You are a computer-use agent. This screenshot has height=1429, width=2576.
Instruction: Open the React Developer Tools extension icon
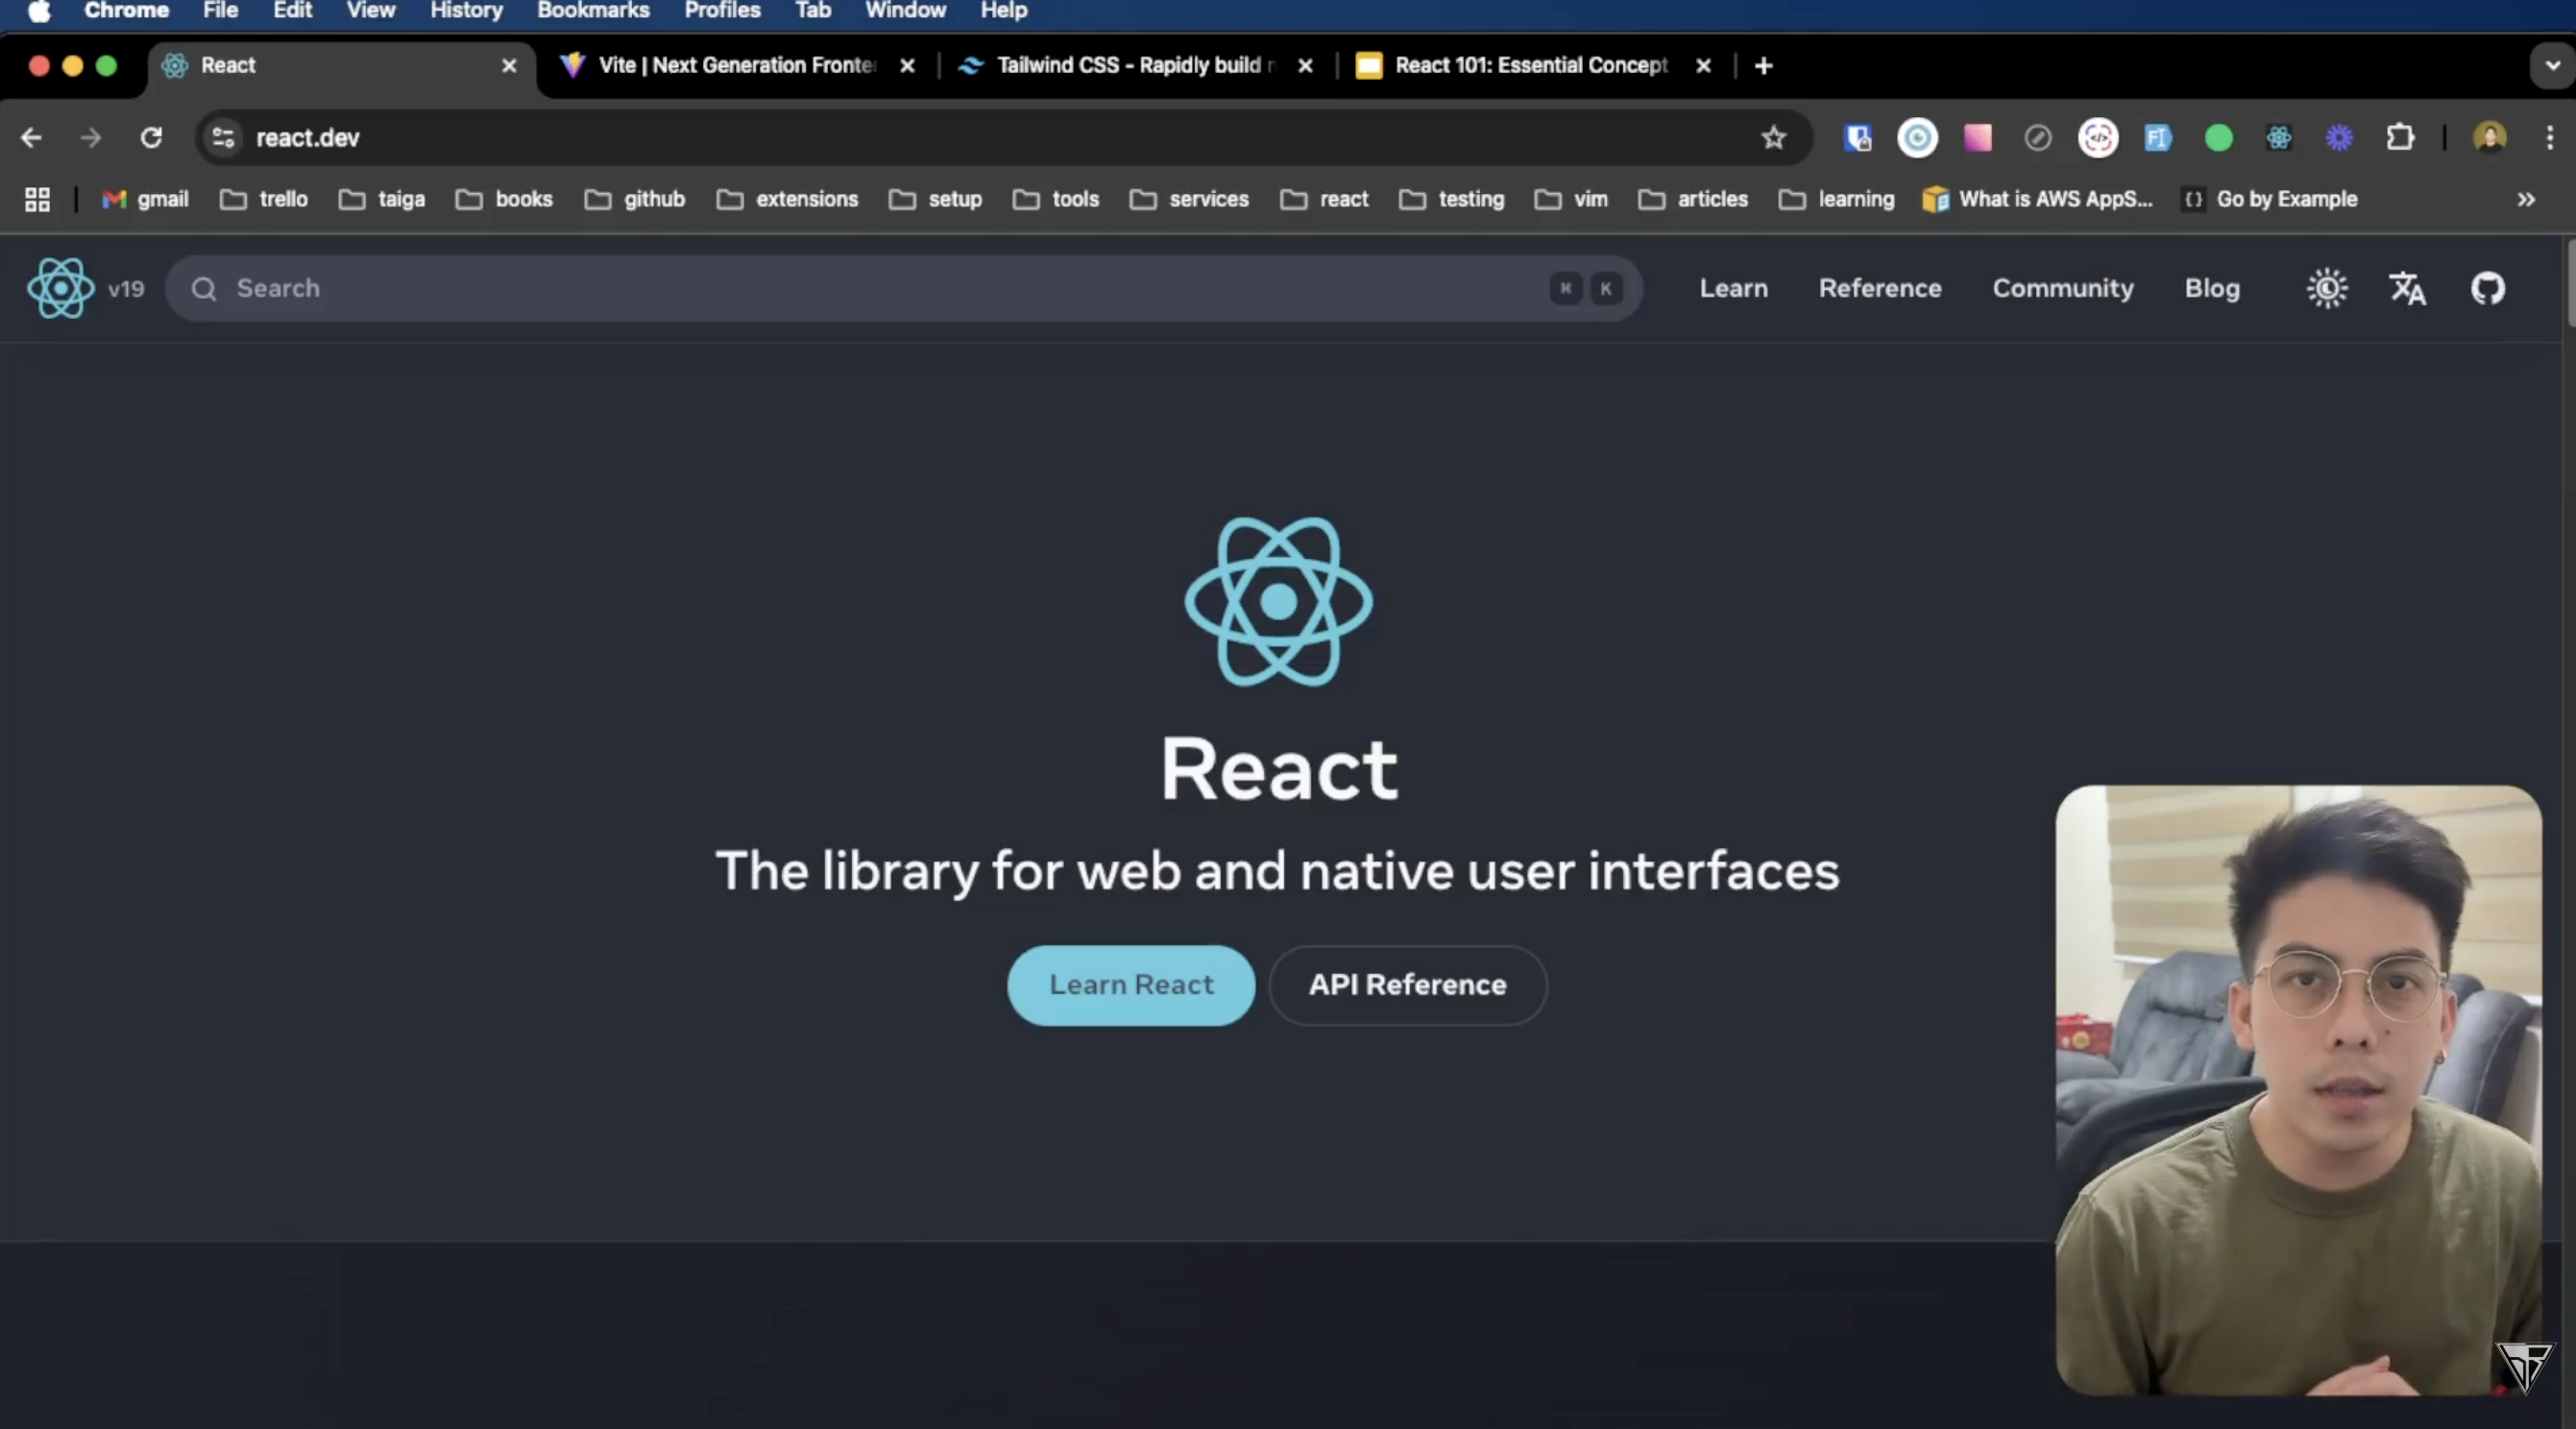click(2280, 138)
